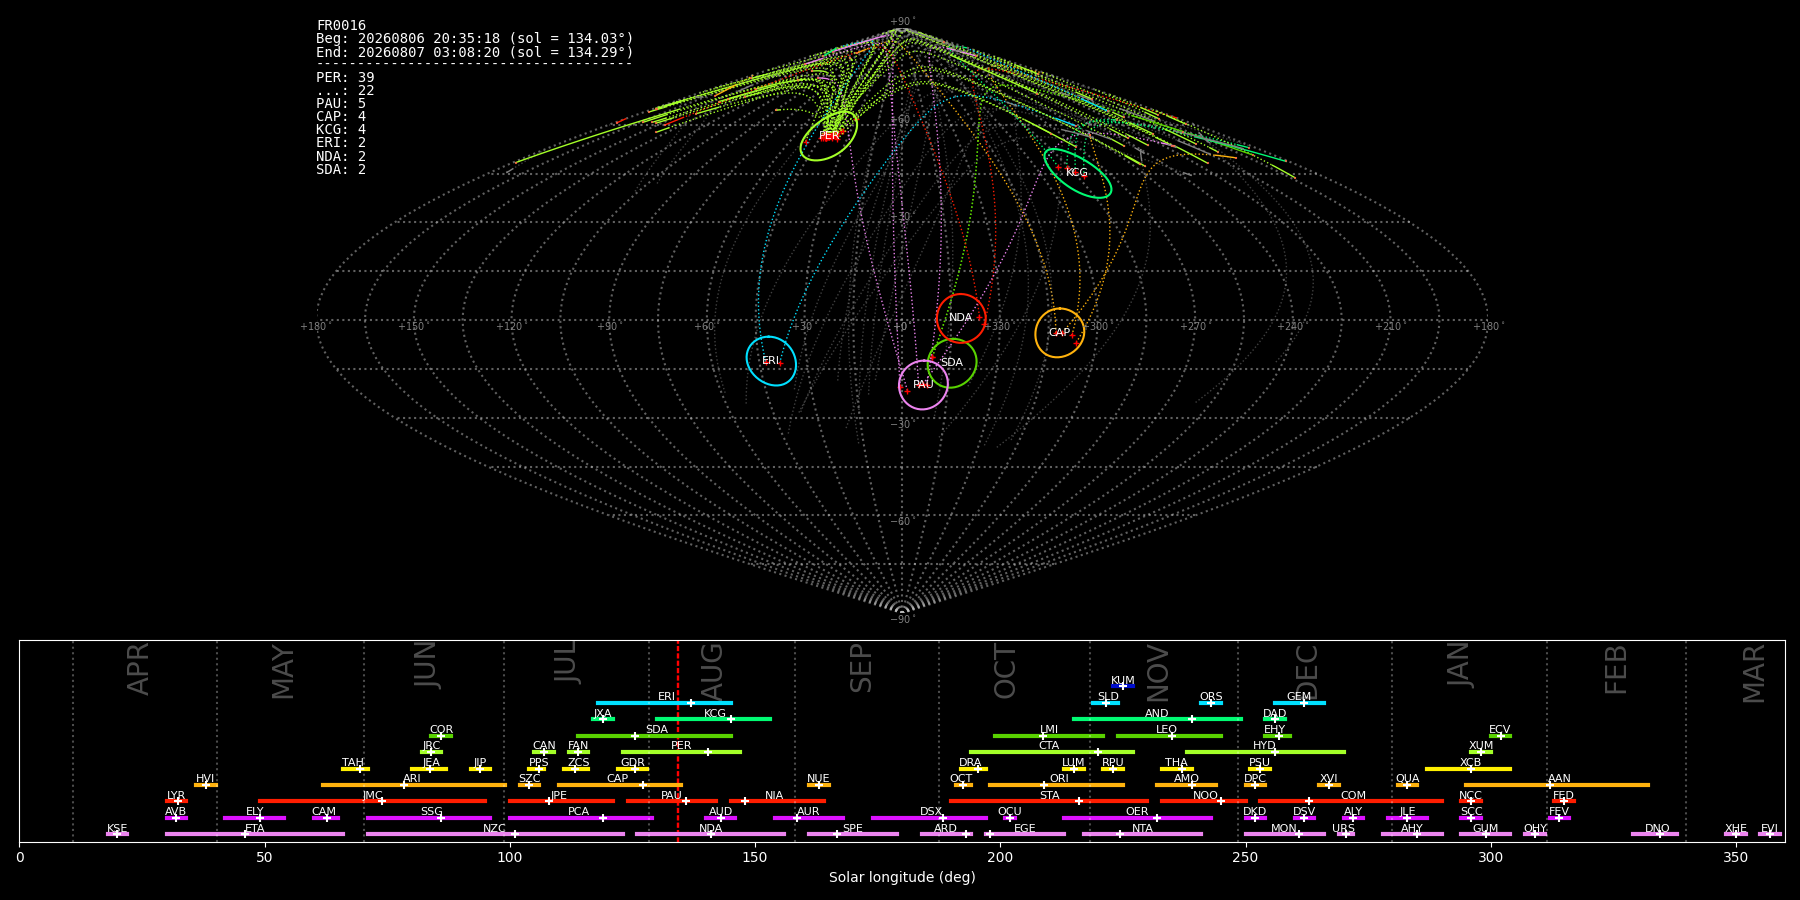Click the red dashed current solar longitude line

coord(678,741)
